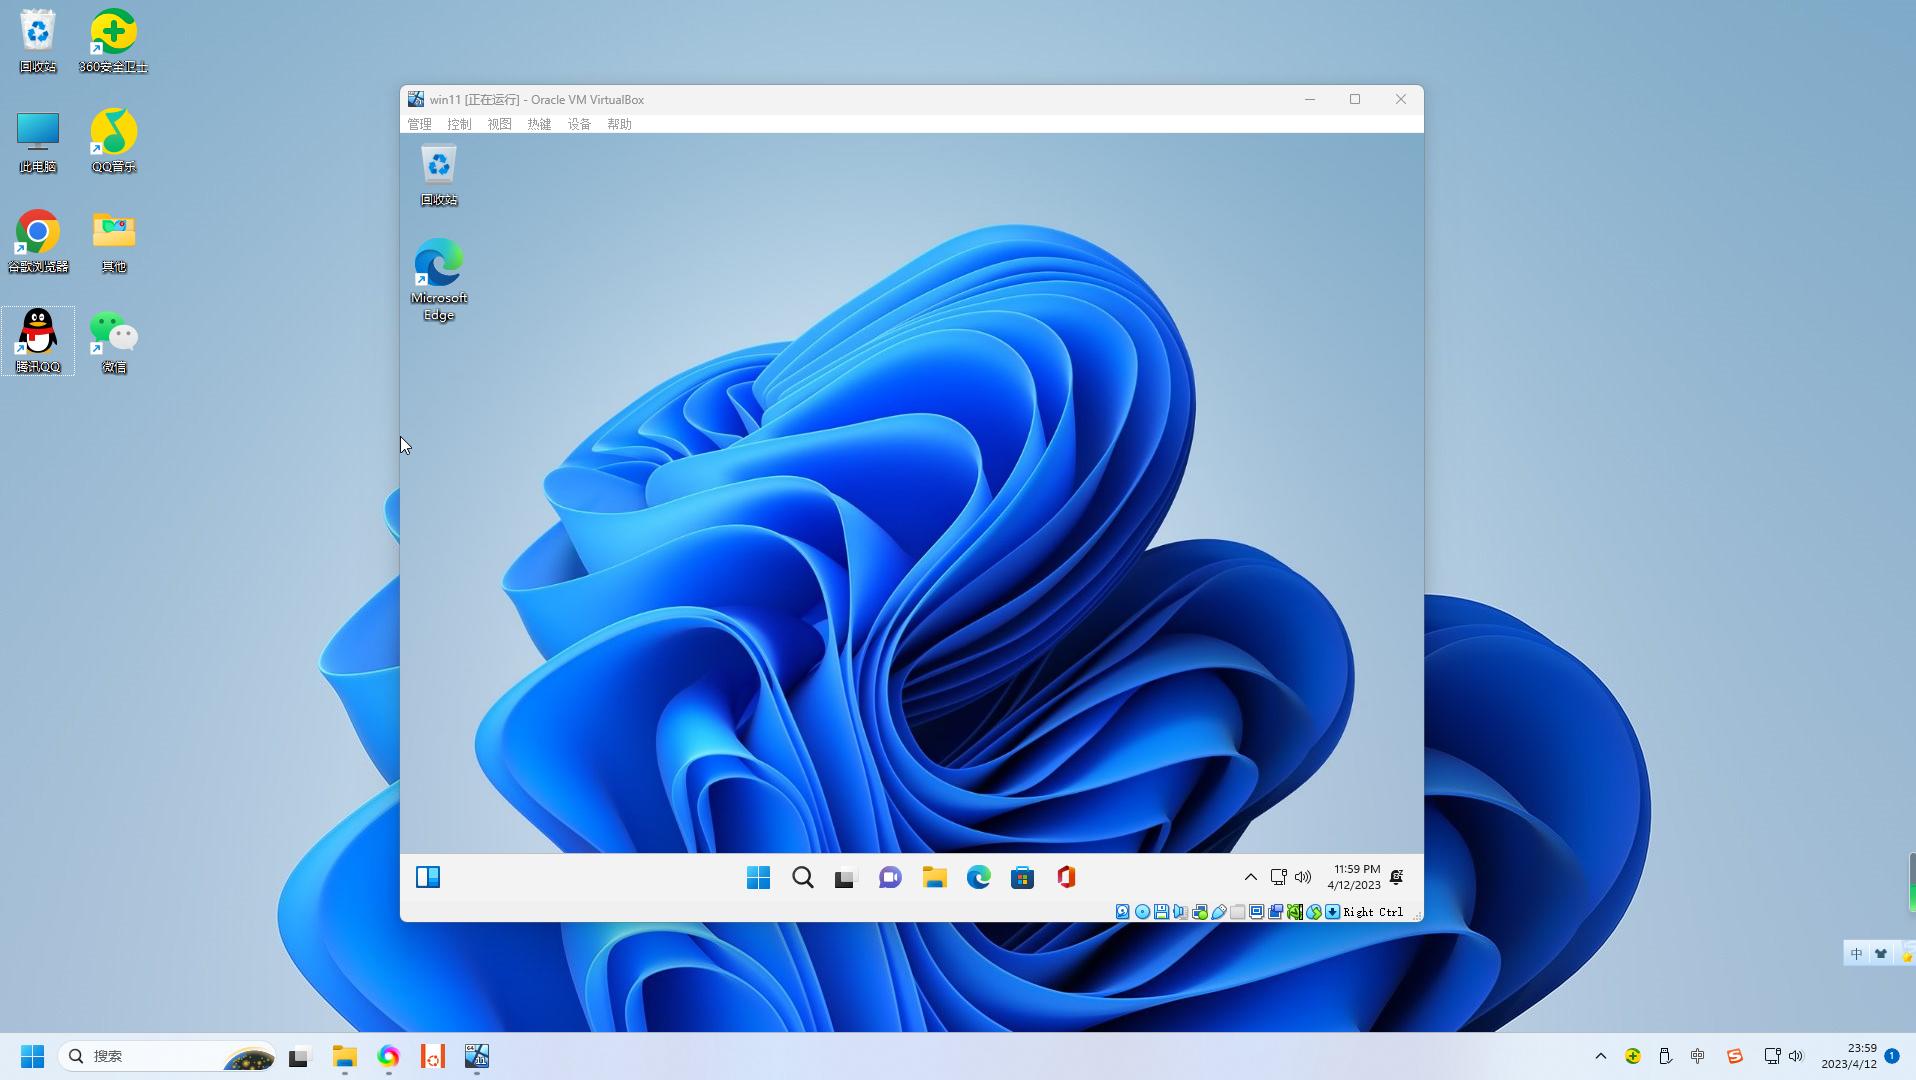Expand the host taskbar hidden icons chevron
1916x1080 pixels.
(x=1600, y=1056)
